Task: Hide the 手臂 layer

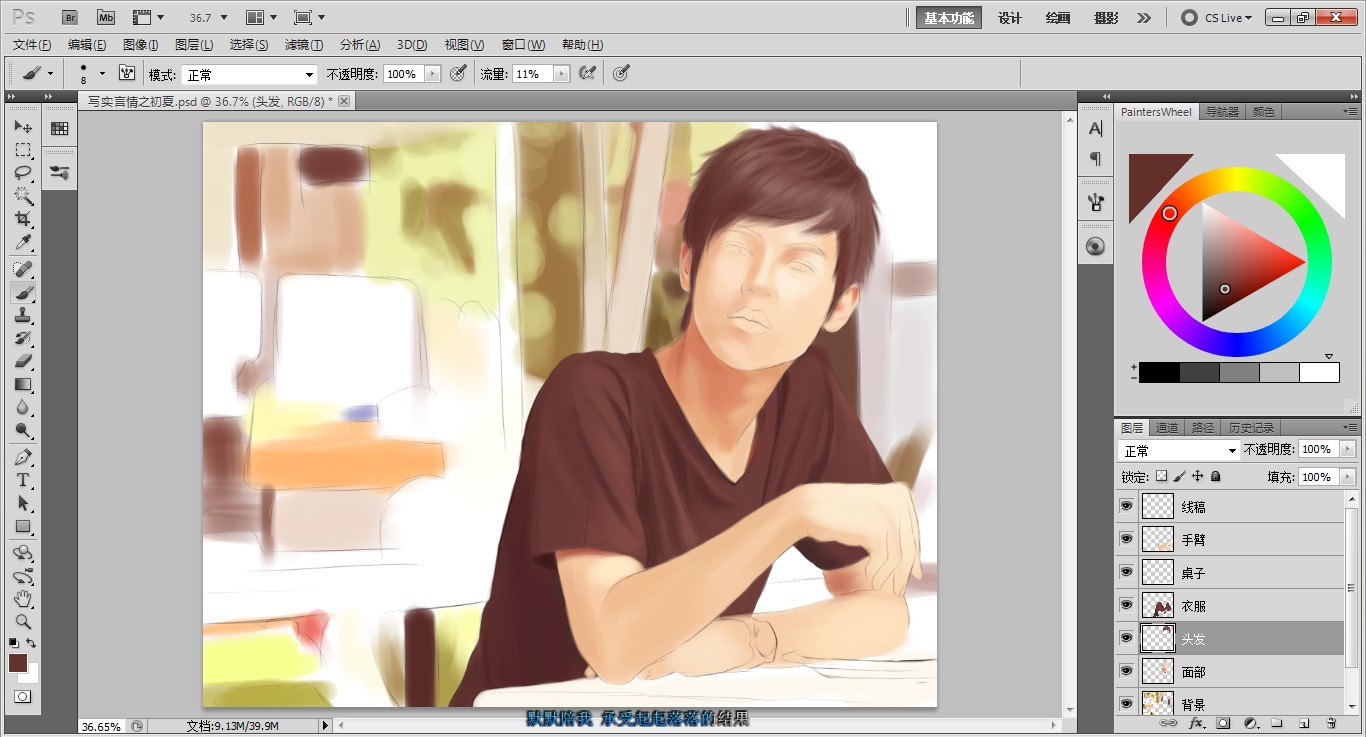Action: [x=1127, y=540]
